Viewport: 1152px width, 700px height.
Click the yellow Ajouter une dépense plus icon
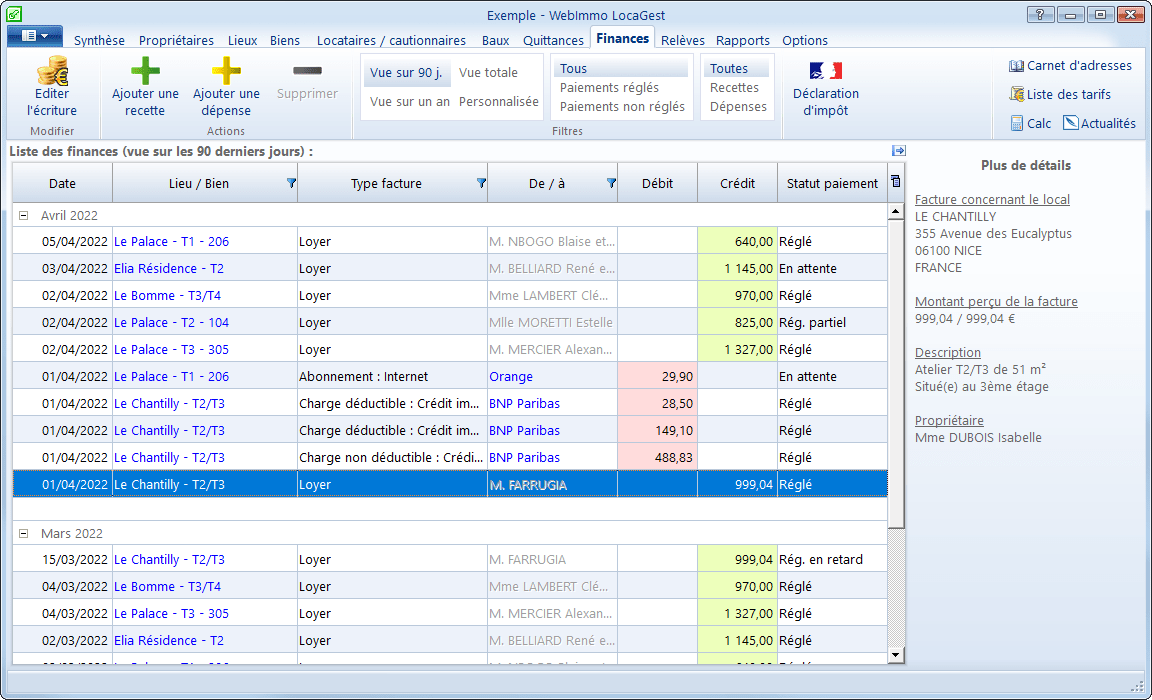click(226, 71)
